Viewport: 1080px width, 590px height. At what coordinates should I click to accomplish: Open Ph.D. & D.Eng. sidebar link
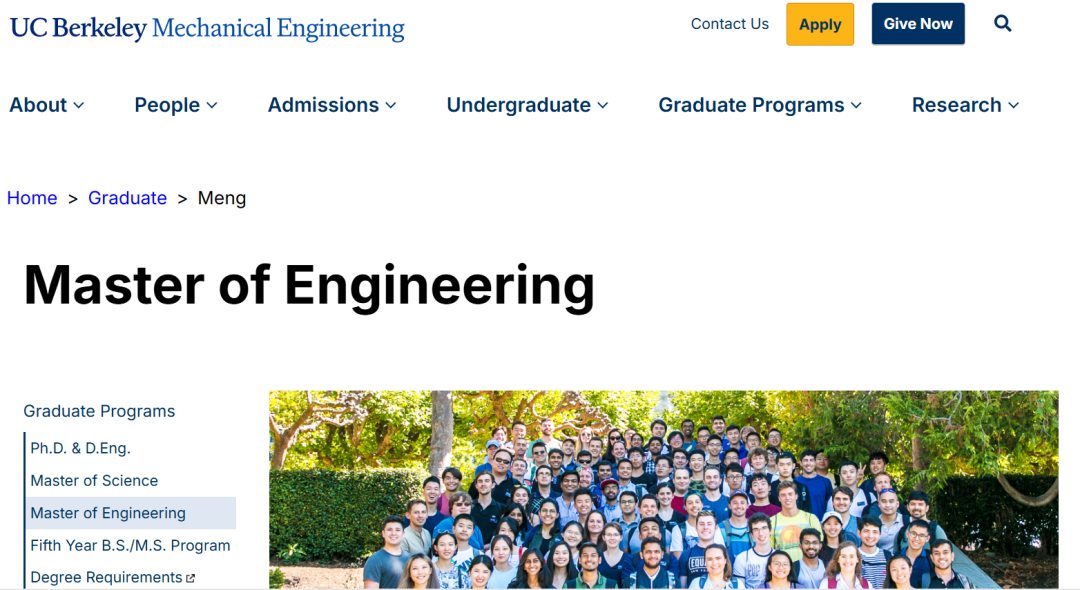point(81,448)
